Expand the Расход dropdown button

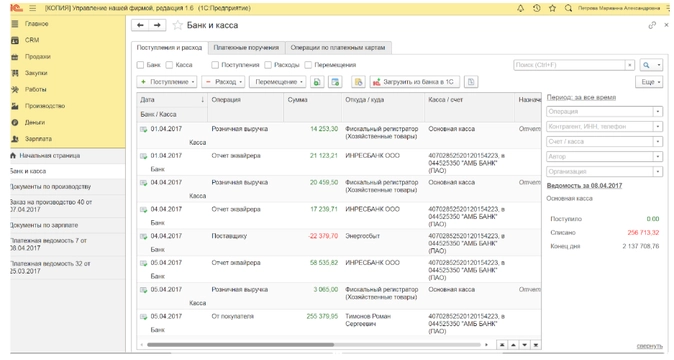(223, 82)
